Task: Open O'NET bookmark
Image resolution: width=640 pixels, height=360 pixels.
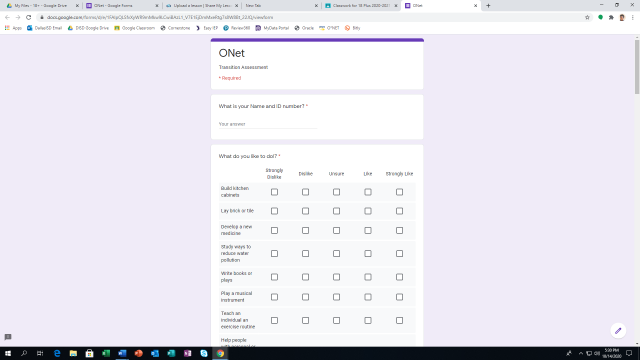Action: 329,28
